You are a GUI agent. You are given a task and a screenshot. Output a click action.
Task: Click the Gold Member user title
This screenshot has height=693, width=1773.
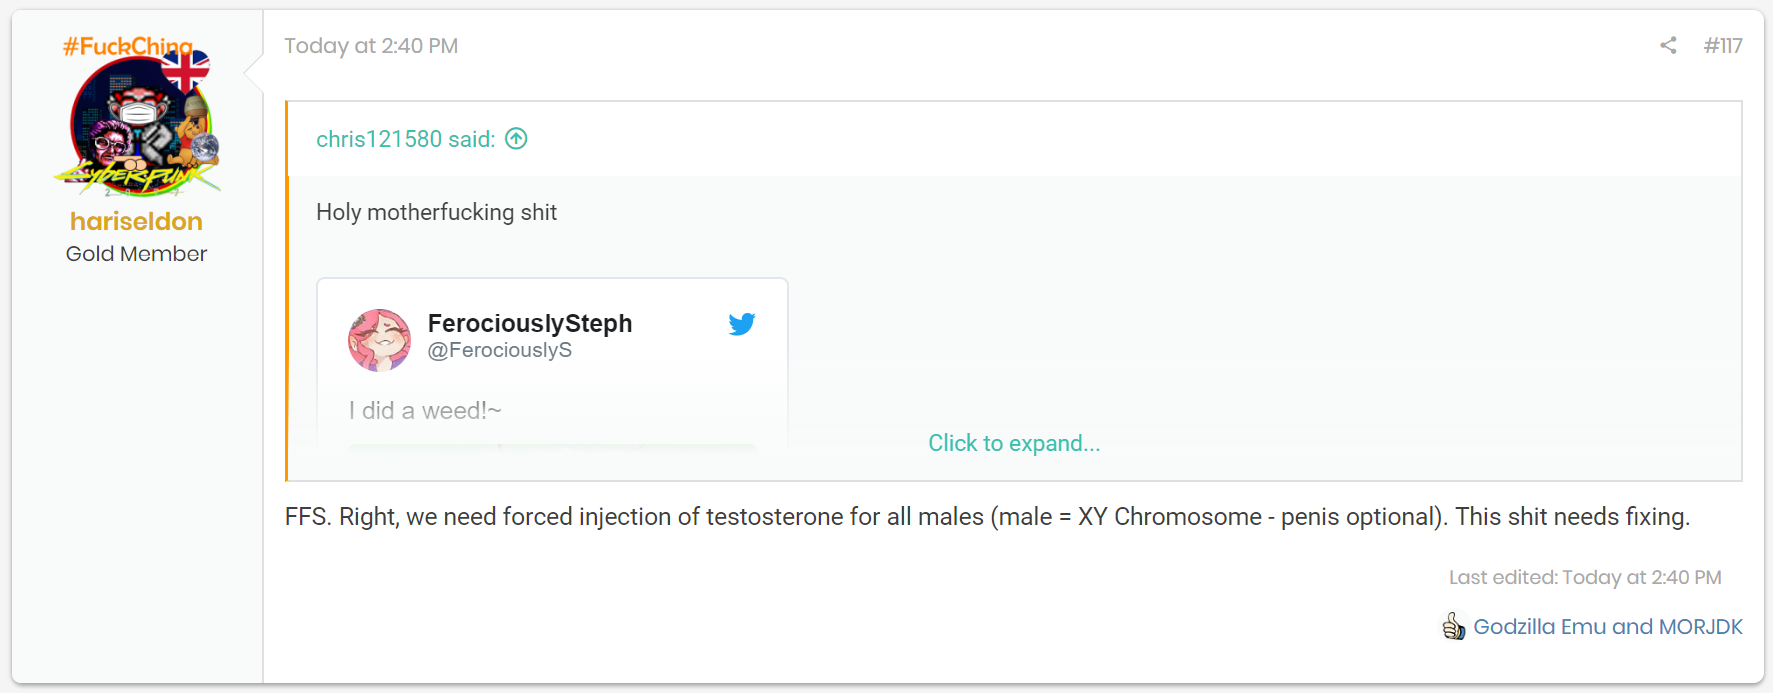click(137, 254)
